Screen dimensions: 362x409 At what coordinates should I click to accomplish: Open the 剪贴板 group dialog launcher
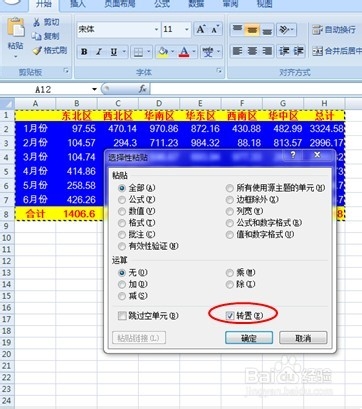click(66, 70)
